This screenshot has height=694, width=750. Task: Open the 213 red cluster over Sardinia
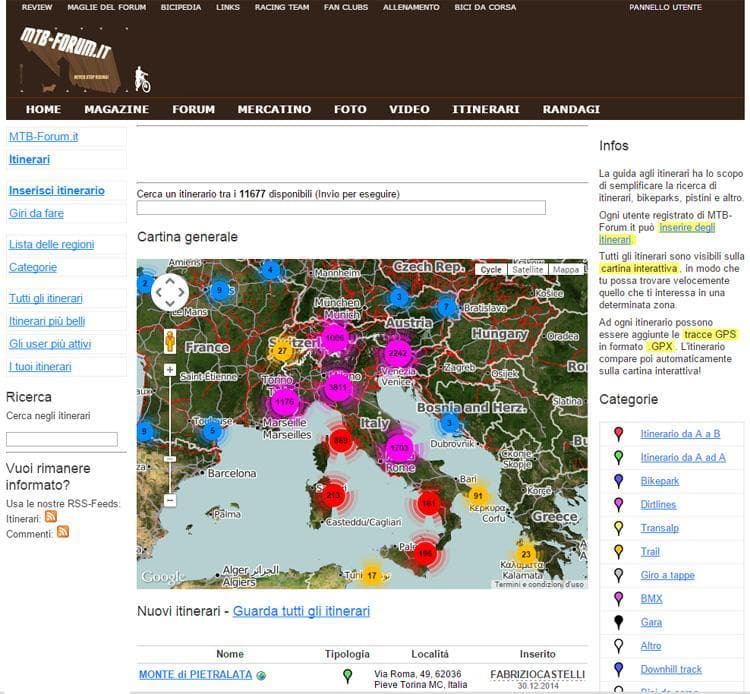click(x=333, y=495)
